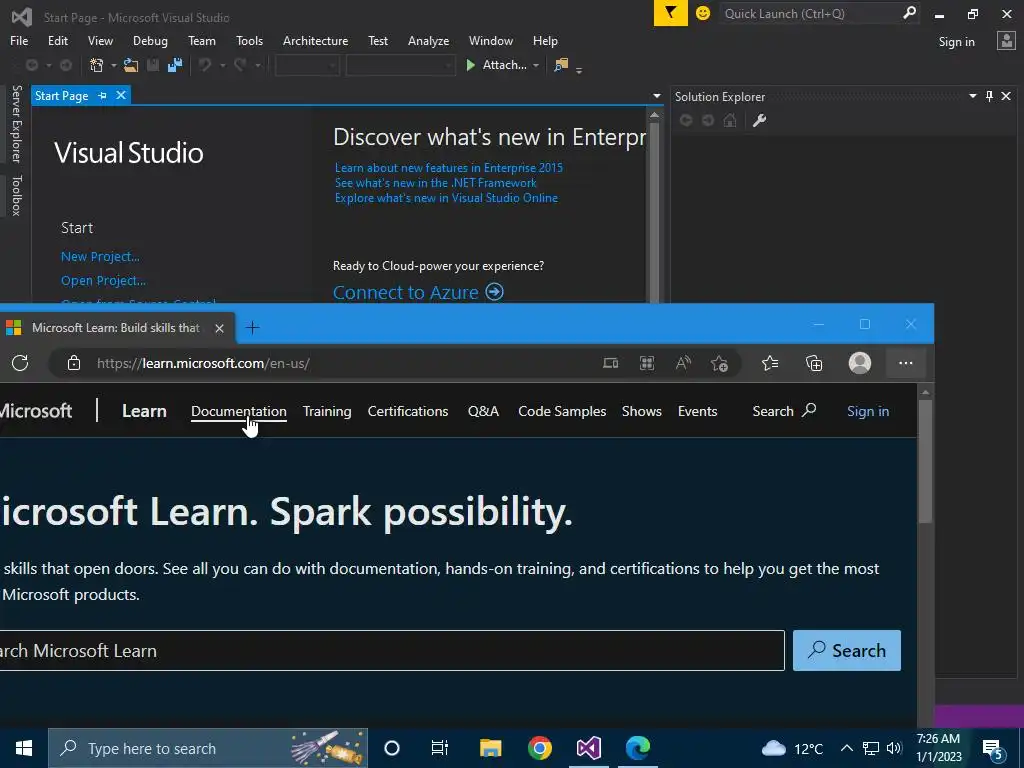Click the Edge page vertical scrollbar thumb

click(x=925, y=461)
